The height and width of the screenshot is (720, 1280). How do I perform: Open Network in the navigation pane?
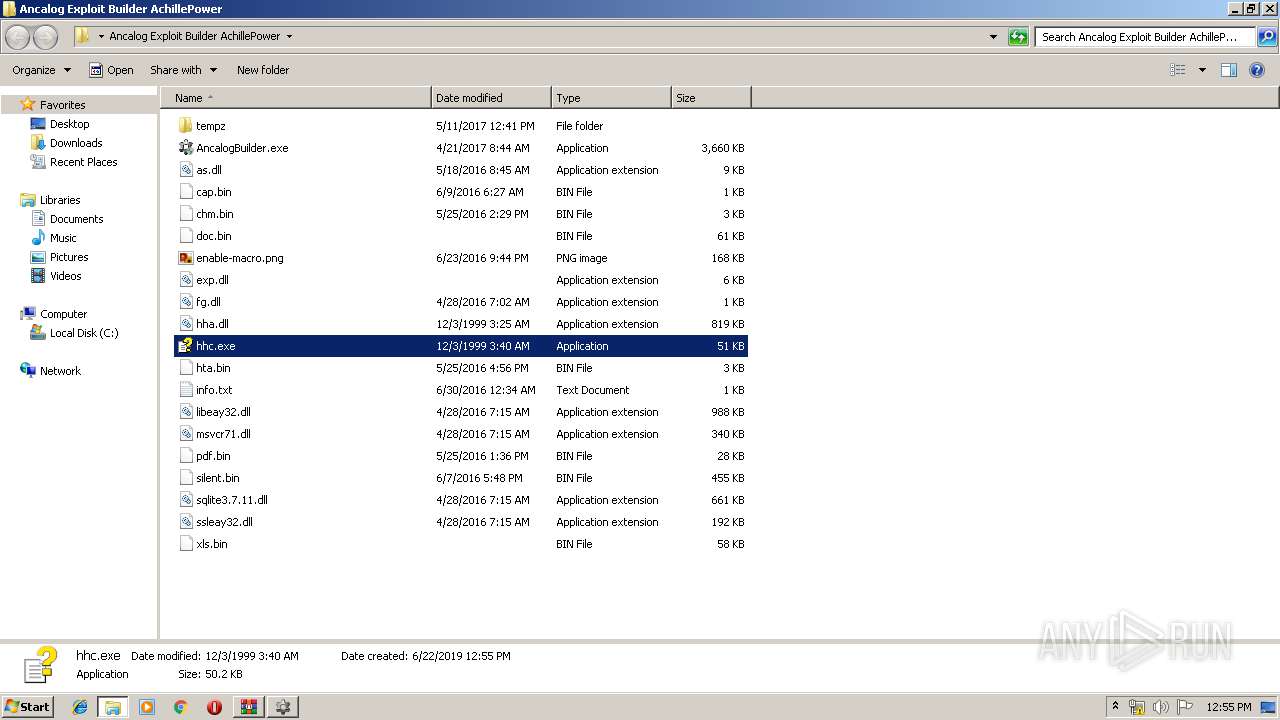[x=60, y=371]
